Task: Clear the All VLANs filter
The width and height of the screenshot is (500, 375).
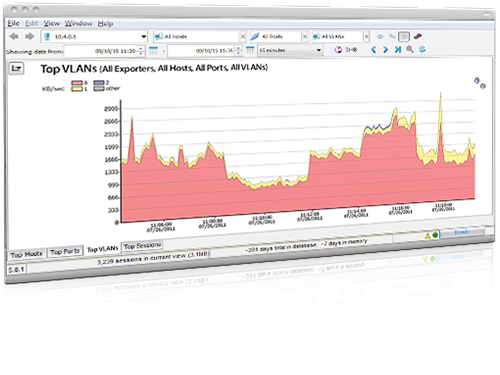Action: (x=366, y=36)
